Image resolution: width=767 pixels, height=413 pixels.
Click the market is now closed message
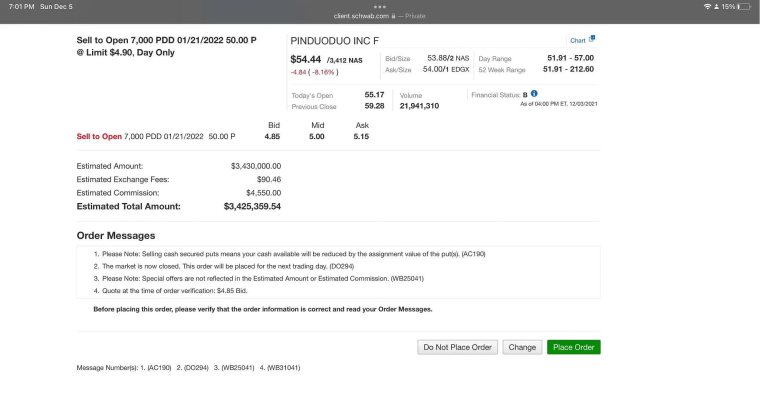coord(228,266)
